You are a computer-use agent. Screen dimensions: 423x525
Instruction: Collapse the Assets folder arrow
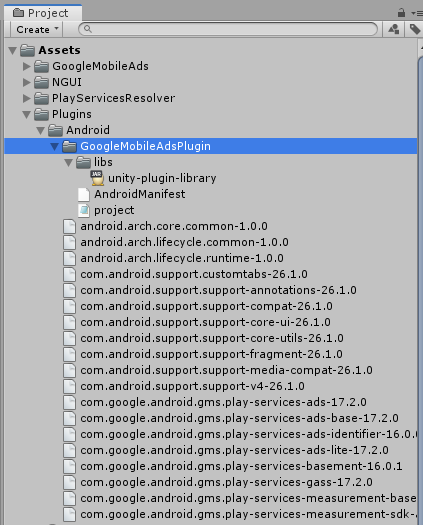[x=13, y=51]
